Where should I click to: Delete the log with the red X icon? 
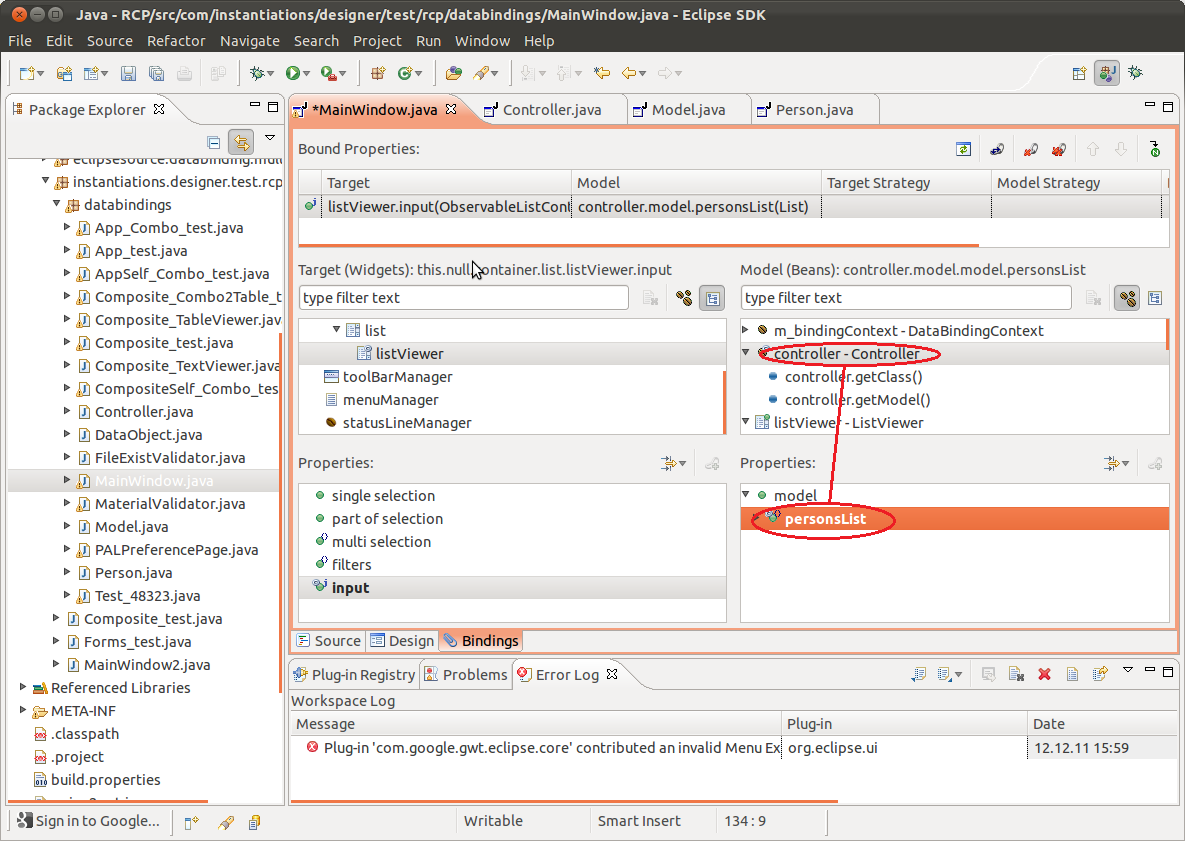[1044, 674]
